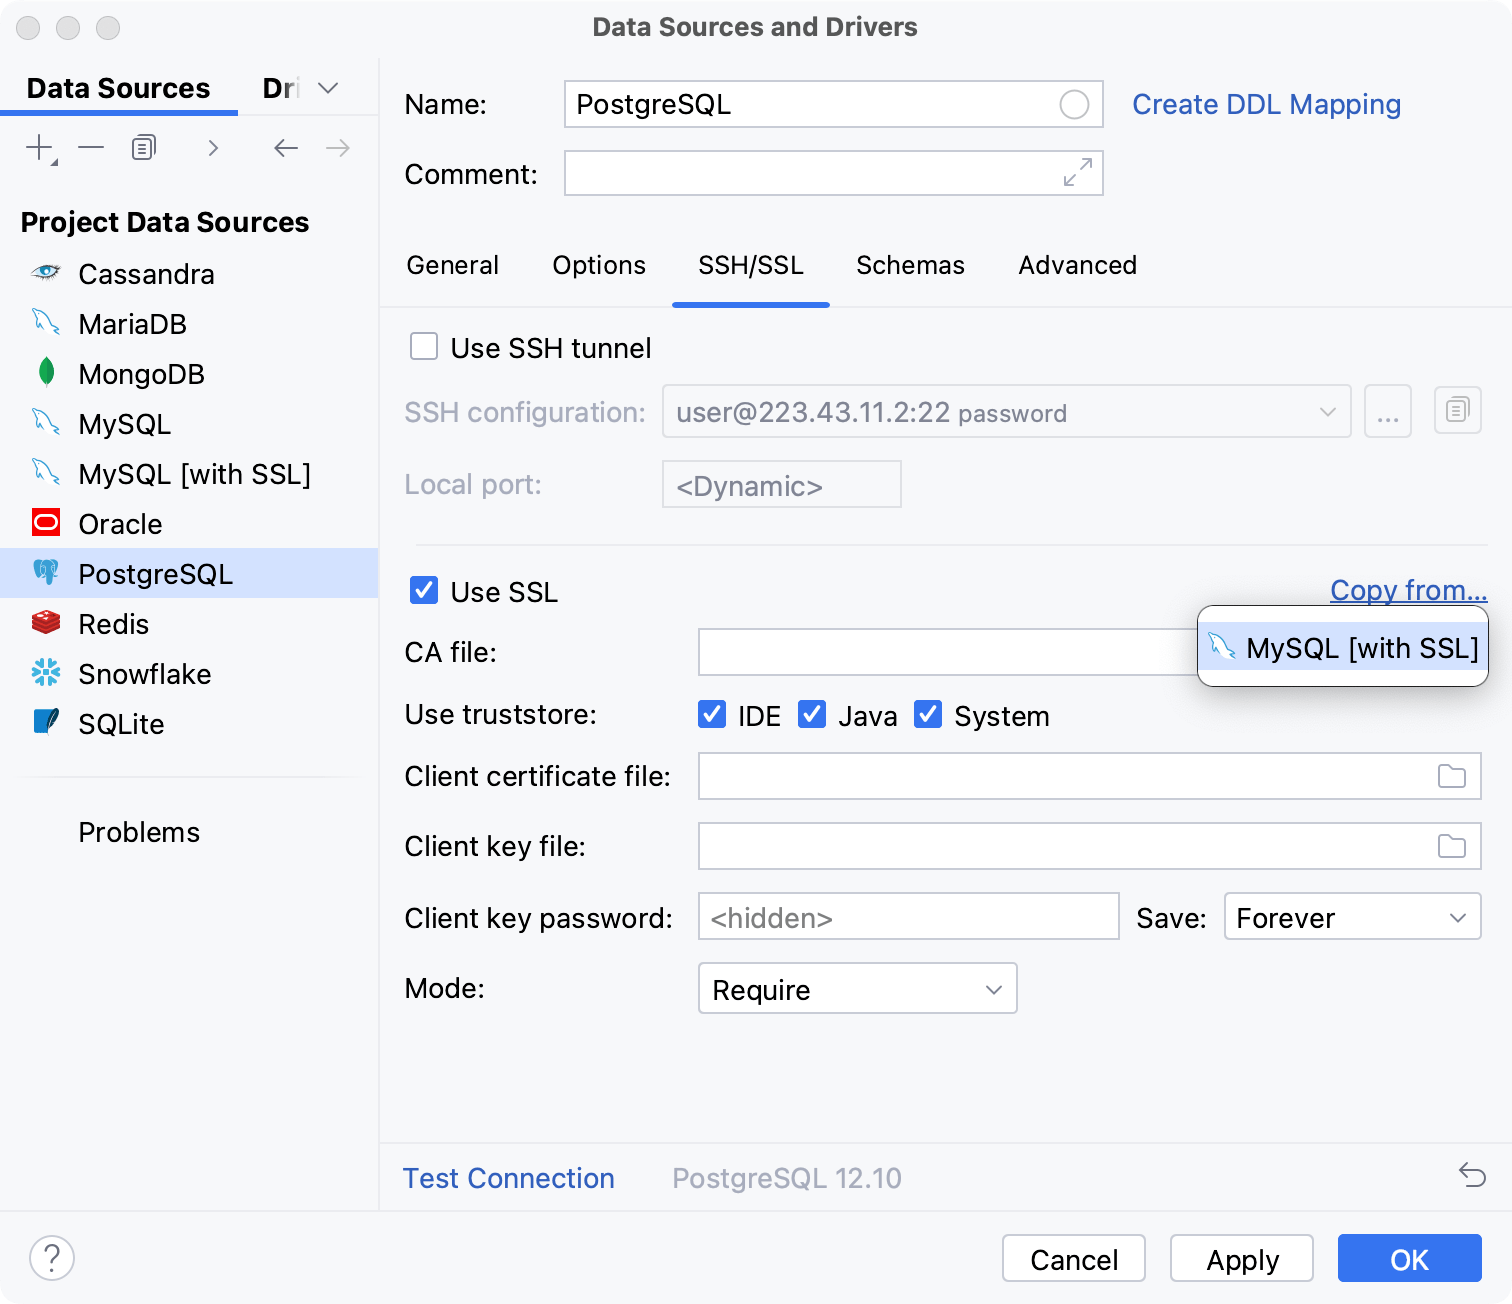Viewport: 1512px width, 1304px height.
Task: Uncheck the Java truststore option
Action: pos(812,714)
